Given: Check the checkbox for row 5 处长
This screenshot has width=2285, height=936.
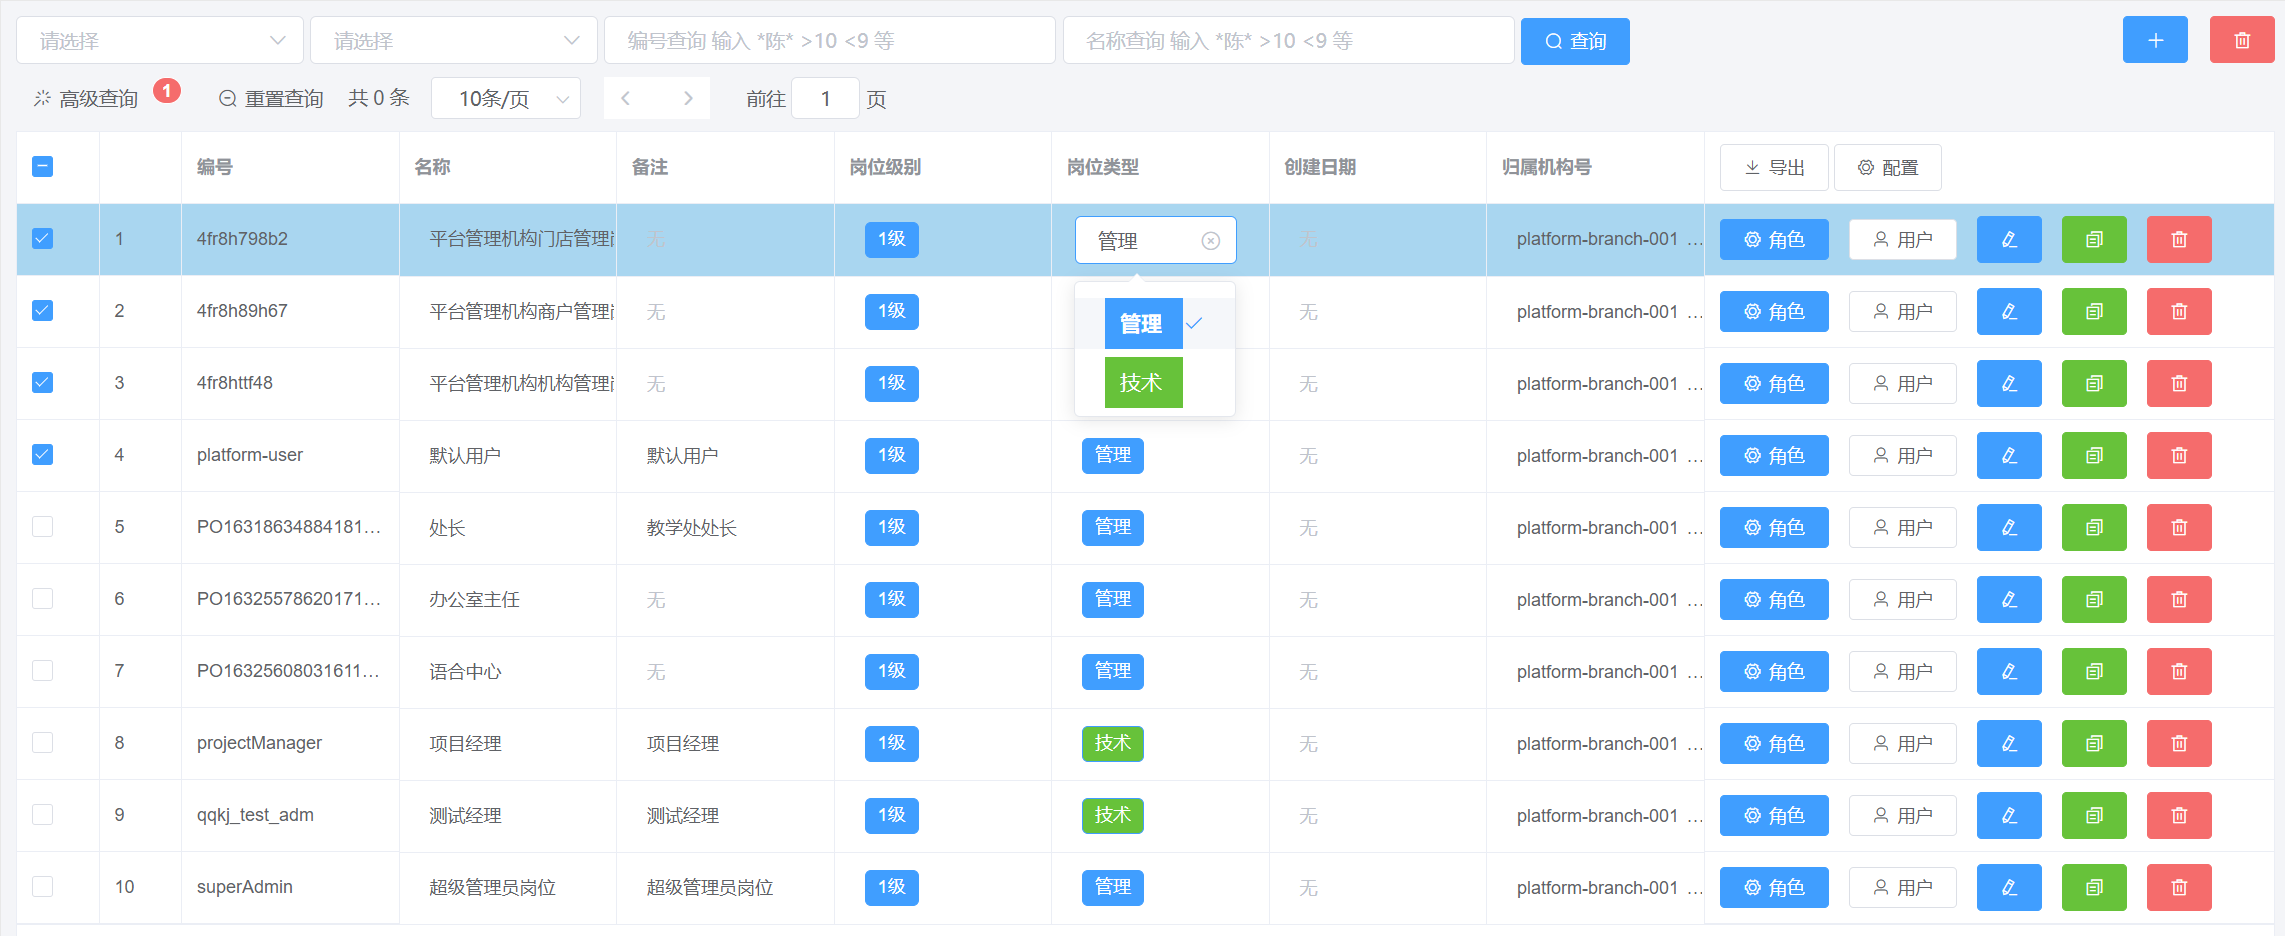Looking at the screenshot, I should tap(42, 527).
